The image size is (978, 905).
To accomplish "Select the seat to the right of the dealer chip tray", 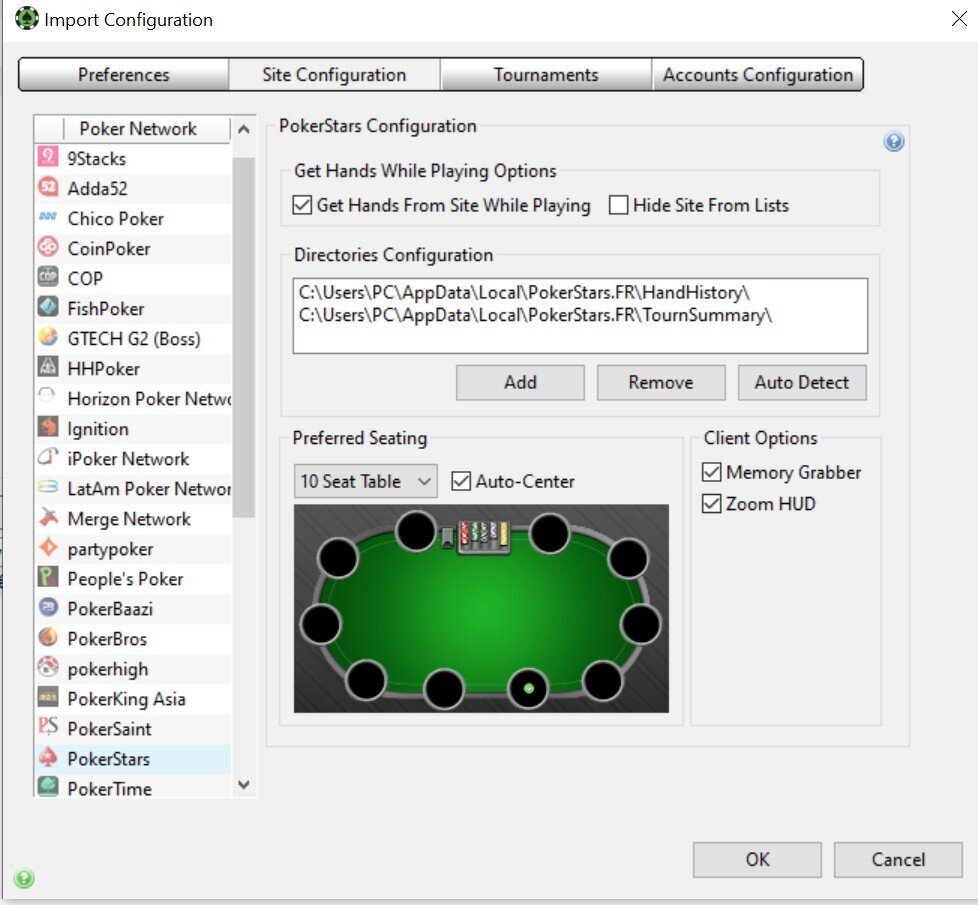I will click(x=550, y=533).
